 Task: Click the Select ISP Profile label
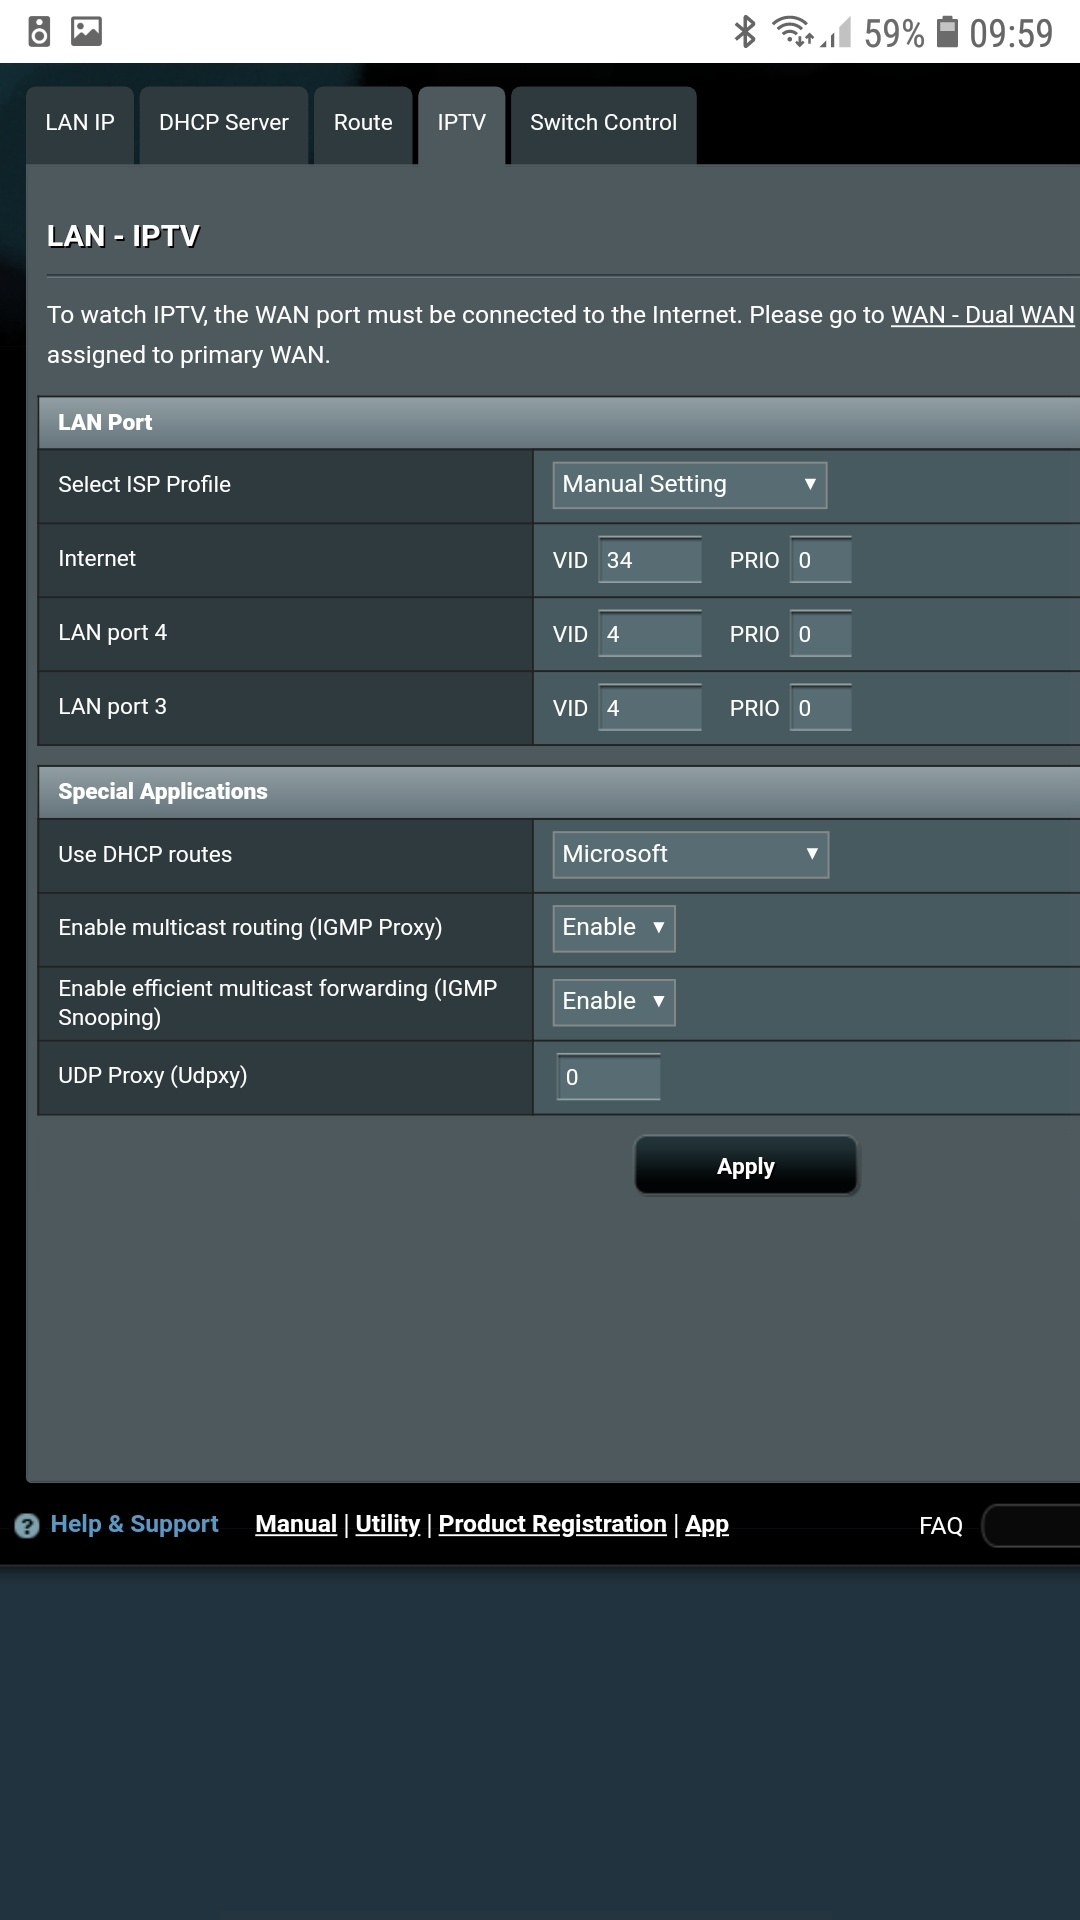(144, 485)
